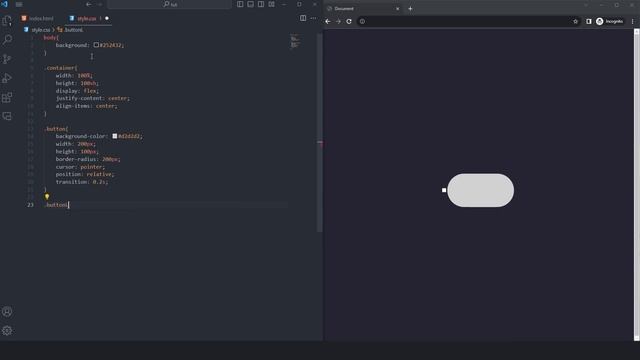Open the VS Code hamburger menu
Image resolution: width=640 pixels, height=360 pixels.
19,4
